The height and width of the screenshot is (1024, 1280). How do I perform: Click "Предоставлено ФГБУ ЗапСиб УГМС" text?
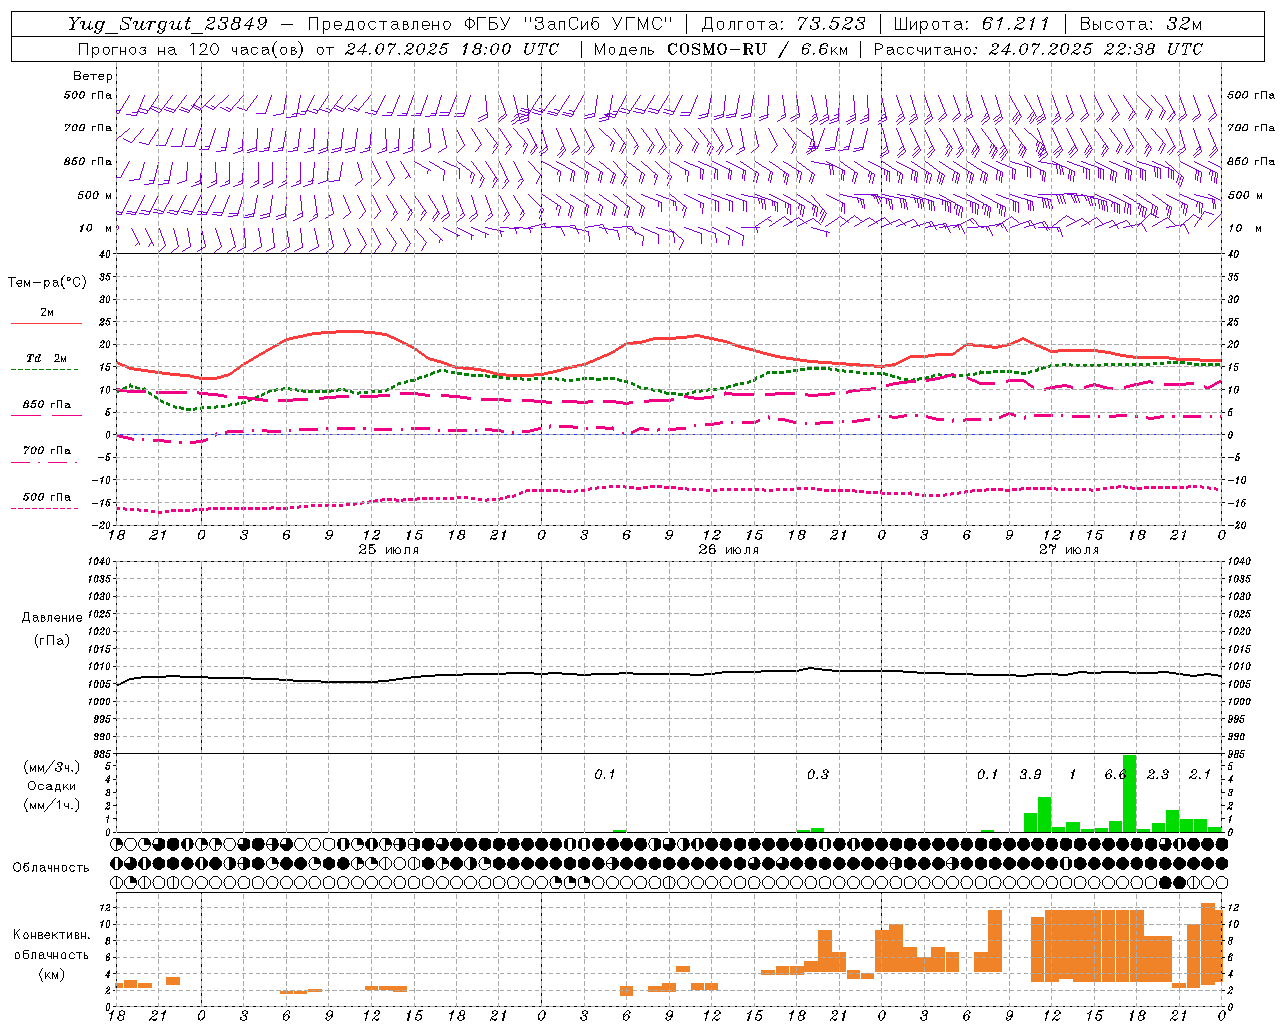[x=490, y=24]
